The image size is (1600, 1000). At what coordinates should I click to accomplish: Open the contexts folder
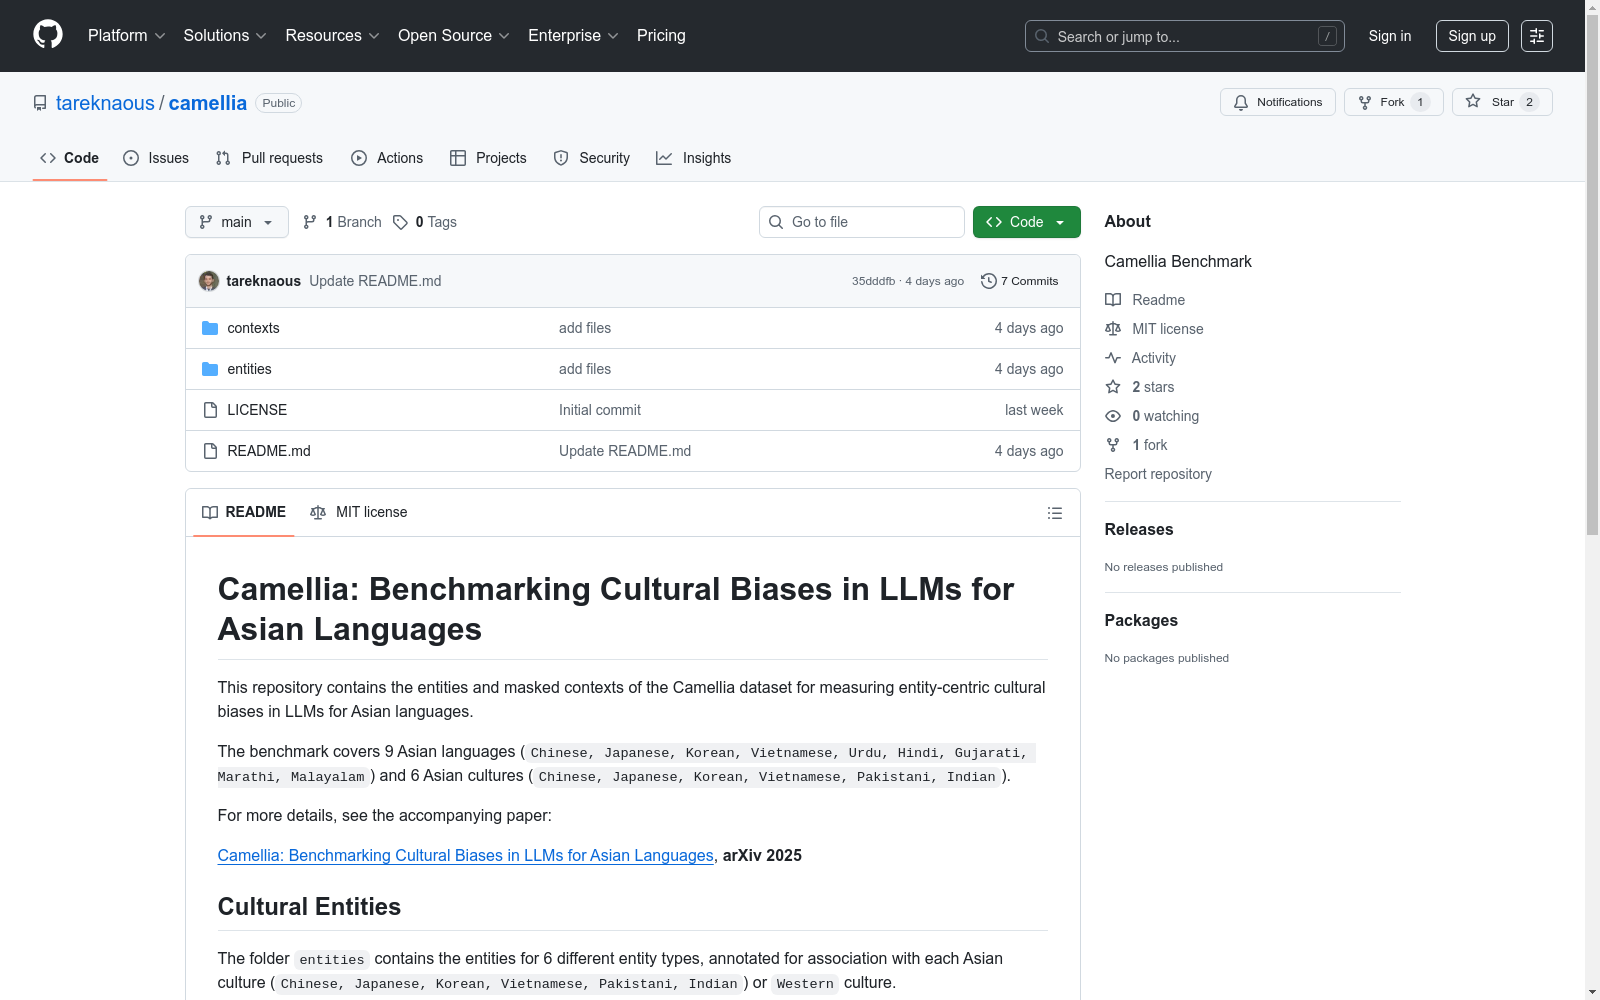[253, 328]
